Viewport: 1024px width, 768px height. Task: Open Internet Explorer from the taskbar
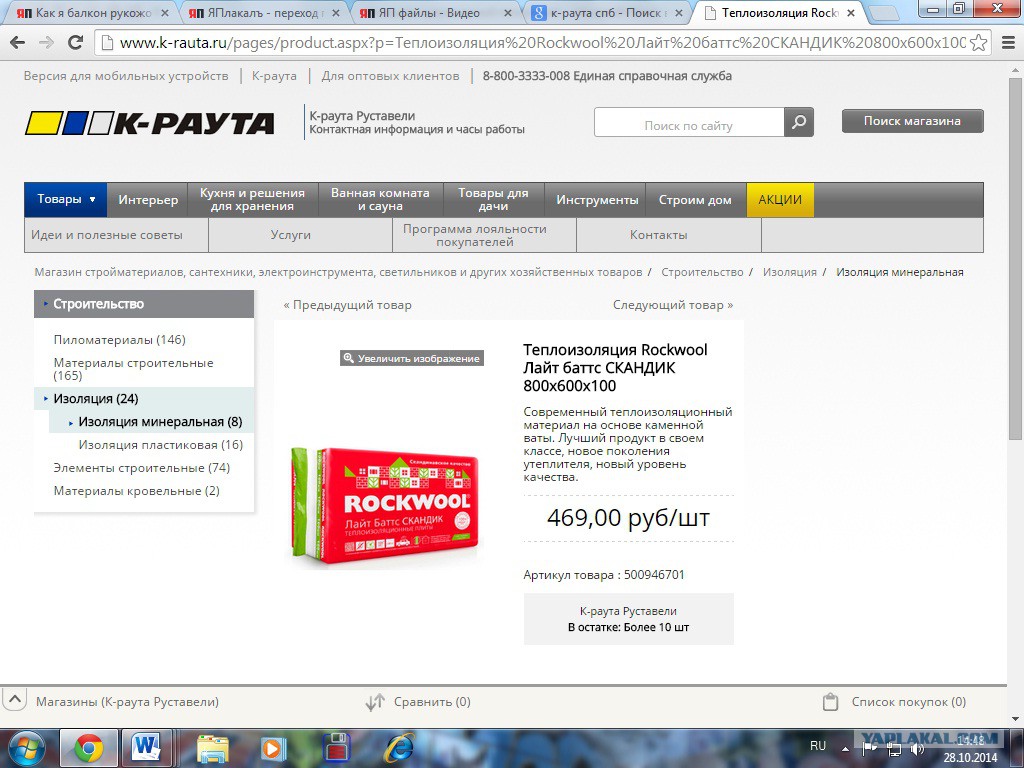click(x=398, y=748)
